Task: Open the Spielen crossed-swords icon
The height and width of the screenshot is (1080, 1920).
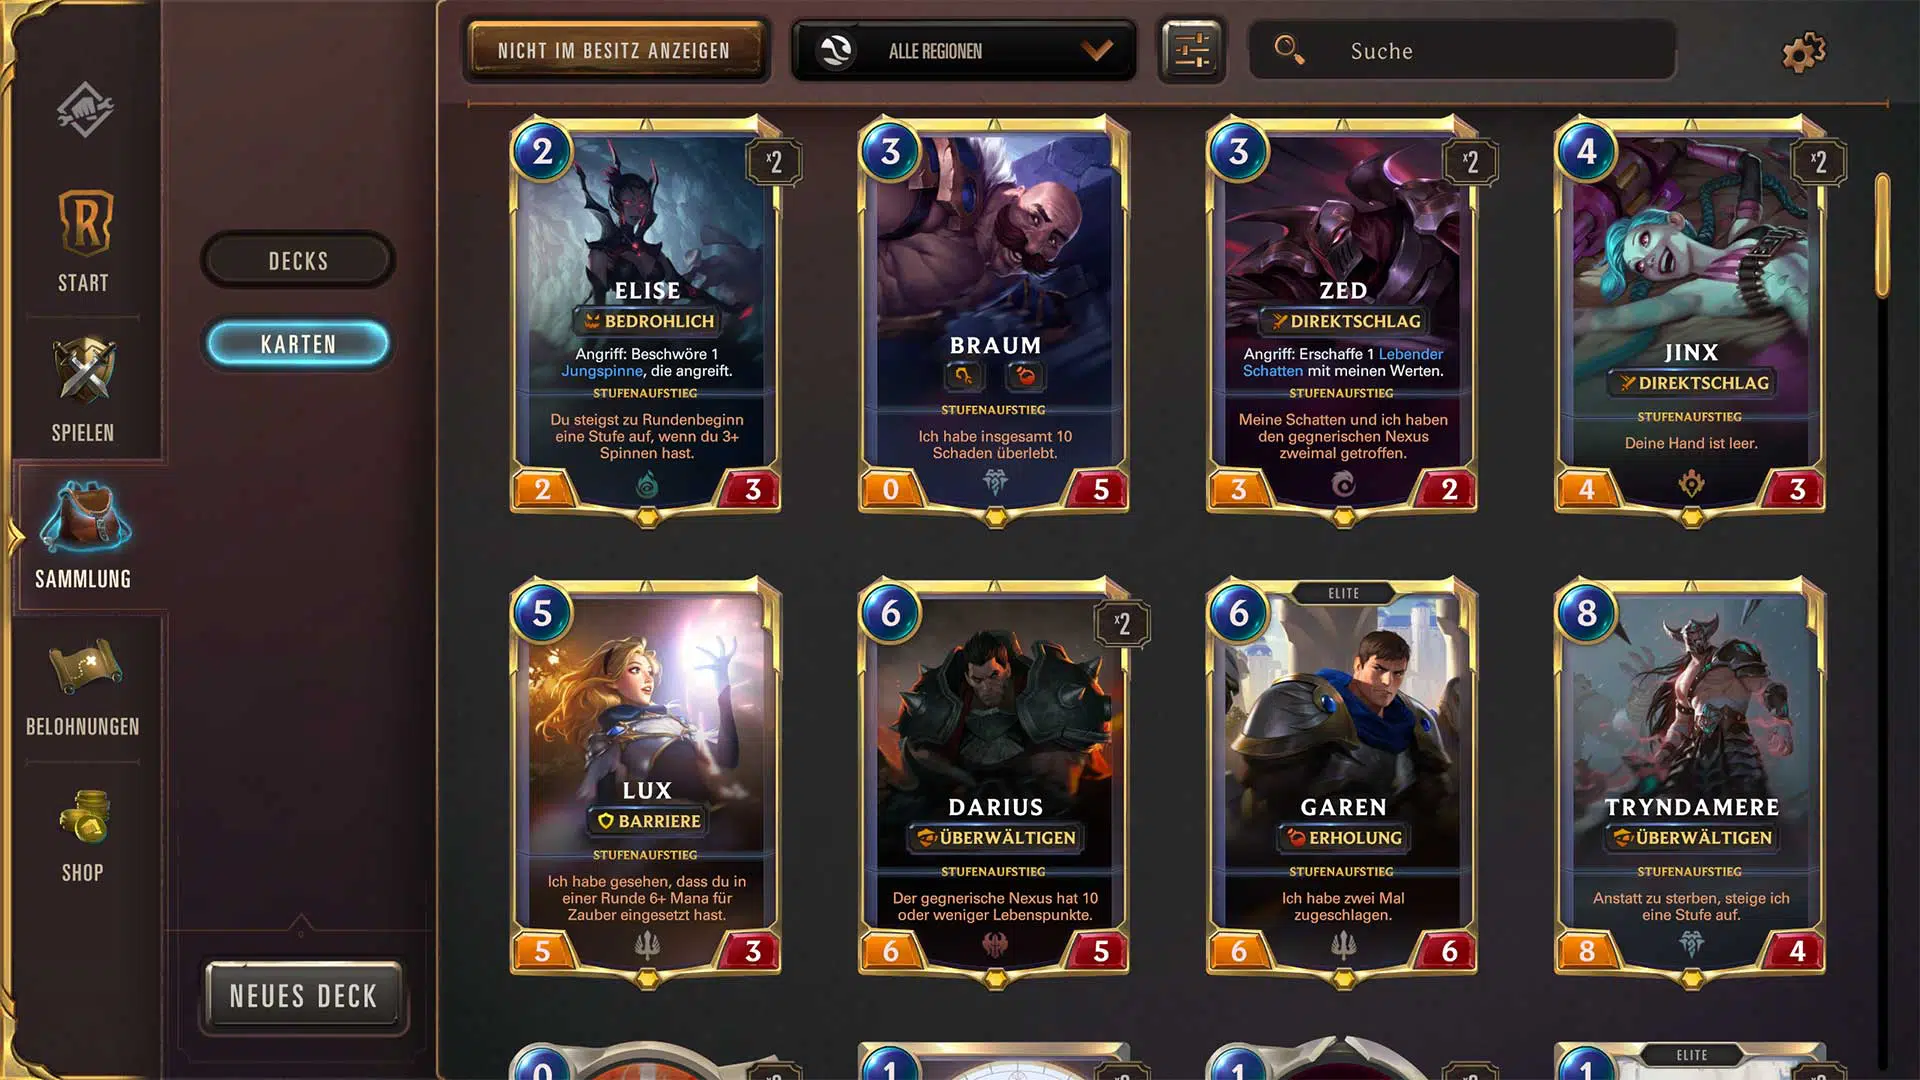Action: point(85,371)
